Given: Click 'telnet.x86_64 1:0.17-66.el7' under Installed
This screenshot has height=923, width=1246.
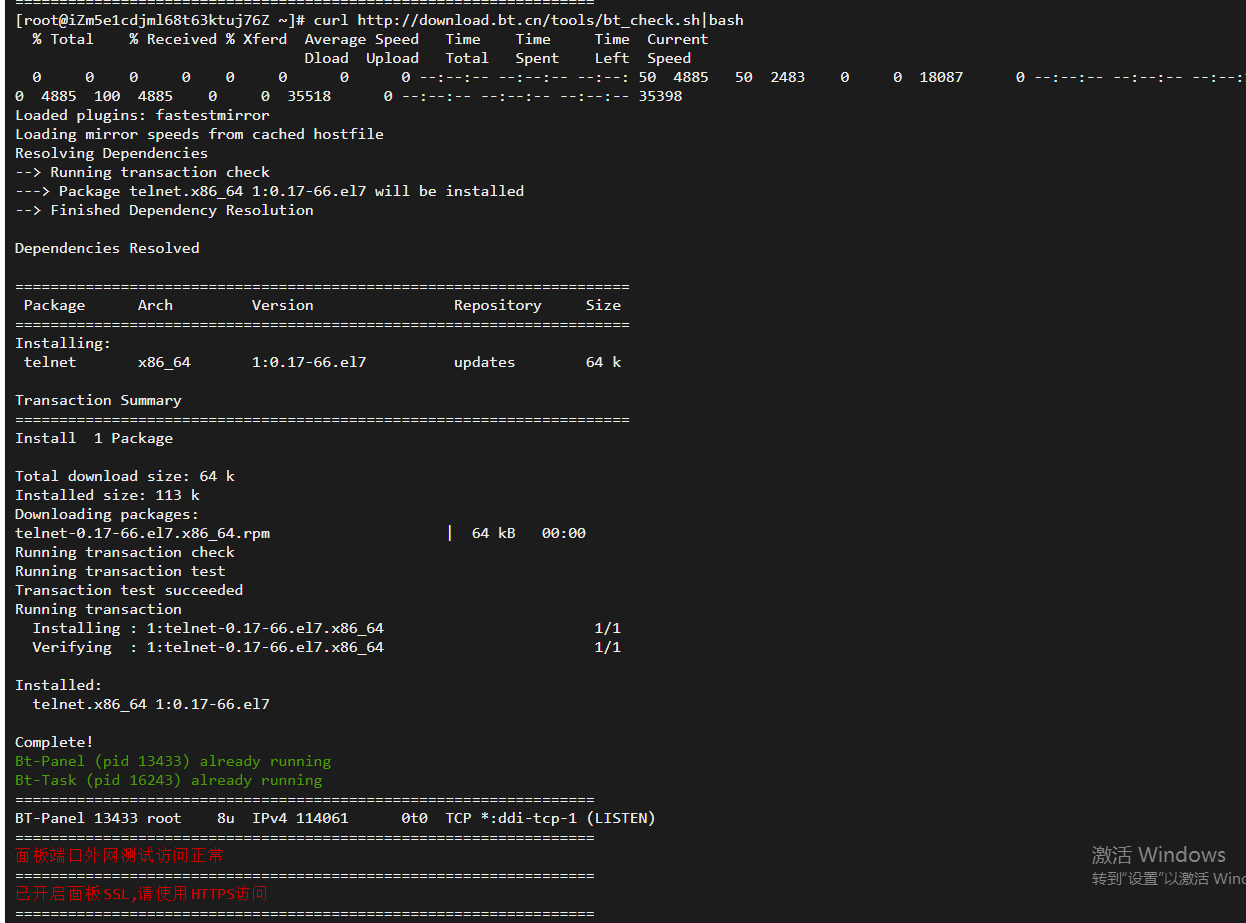Looking at the screenshot, I should (x=151, y=704).
